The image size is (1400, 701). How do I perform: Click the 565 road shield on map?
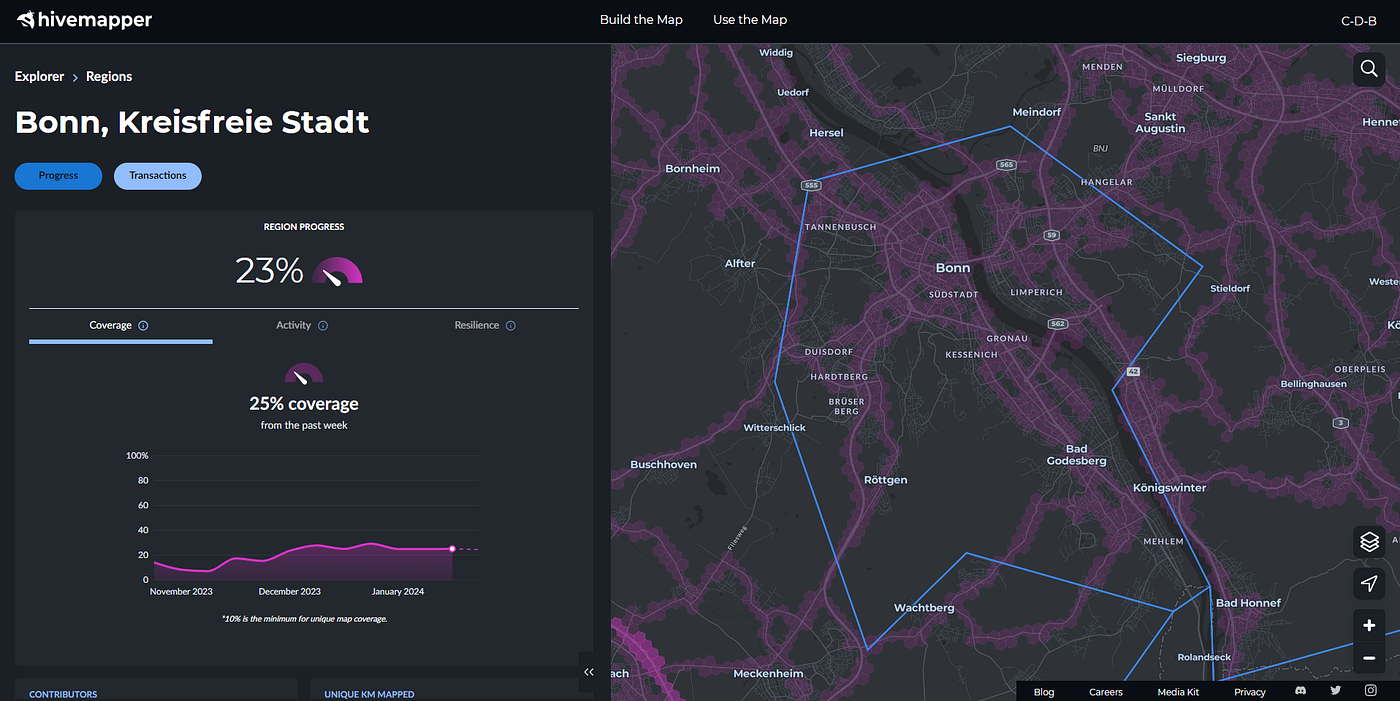click(x=1006, y=164)
